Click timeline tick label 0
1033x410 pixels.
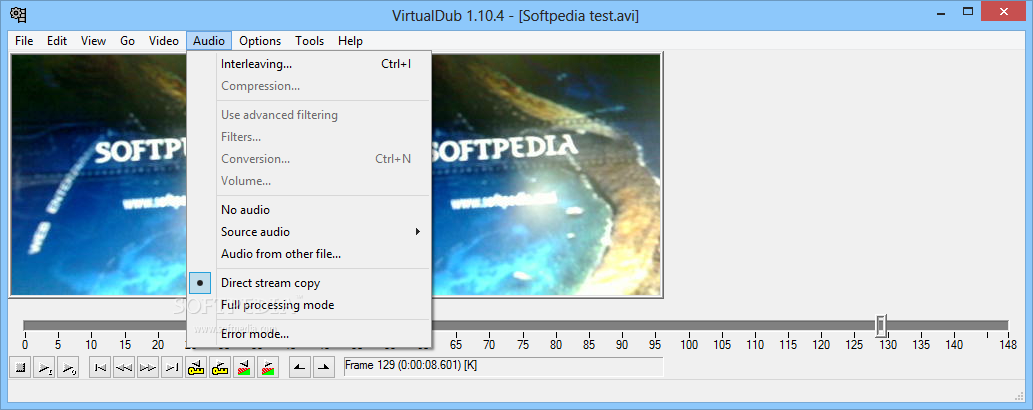[25, 345]
